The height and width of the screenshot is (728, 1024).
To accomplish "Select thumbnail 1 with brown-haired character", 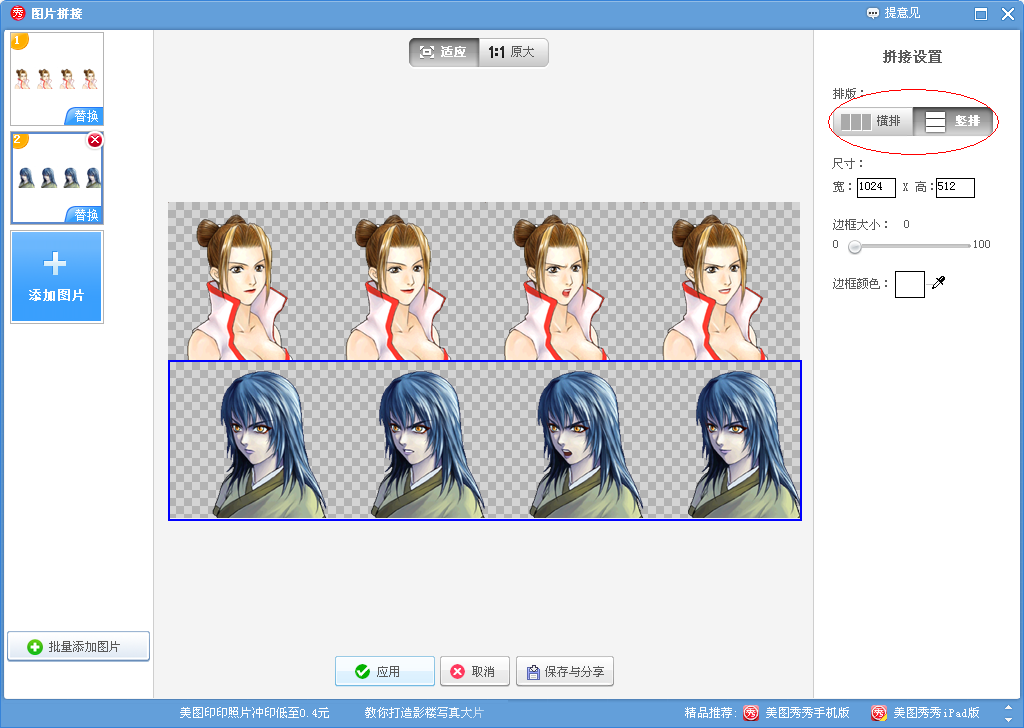I will [57, 78].
